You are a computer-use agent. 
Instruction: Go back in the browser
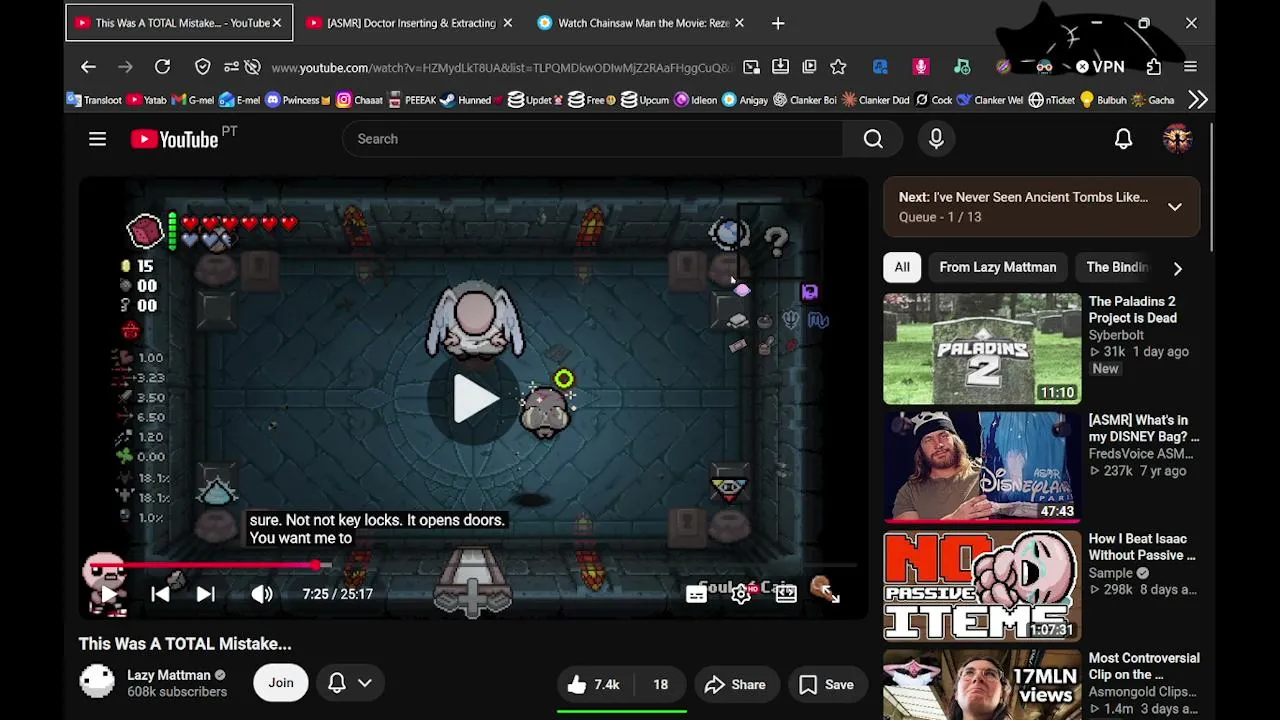pyautogui.click(x=88, y=67)
